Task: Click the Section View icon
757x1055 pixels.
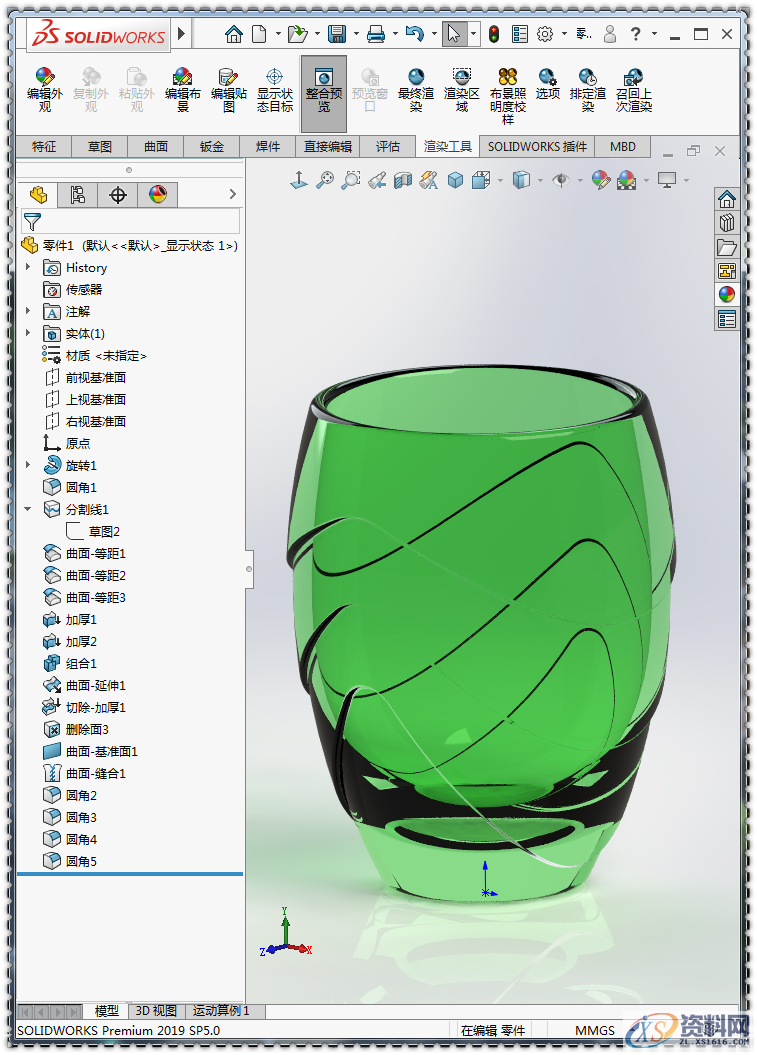Action: 403,180
